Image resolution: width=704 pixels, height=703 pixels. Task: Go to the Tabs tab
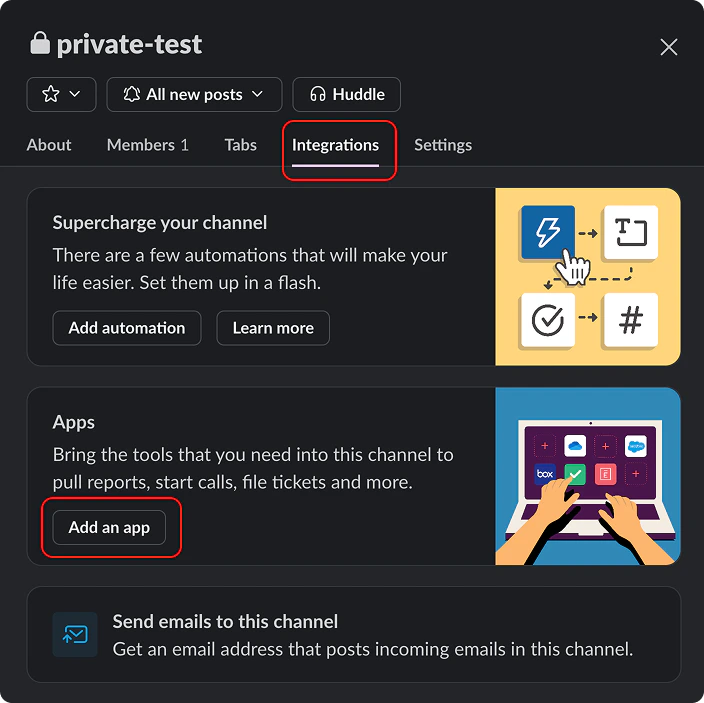click(241, 145)
